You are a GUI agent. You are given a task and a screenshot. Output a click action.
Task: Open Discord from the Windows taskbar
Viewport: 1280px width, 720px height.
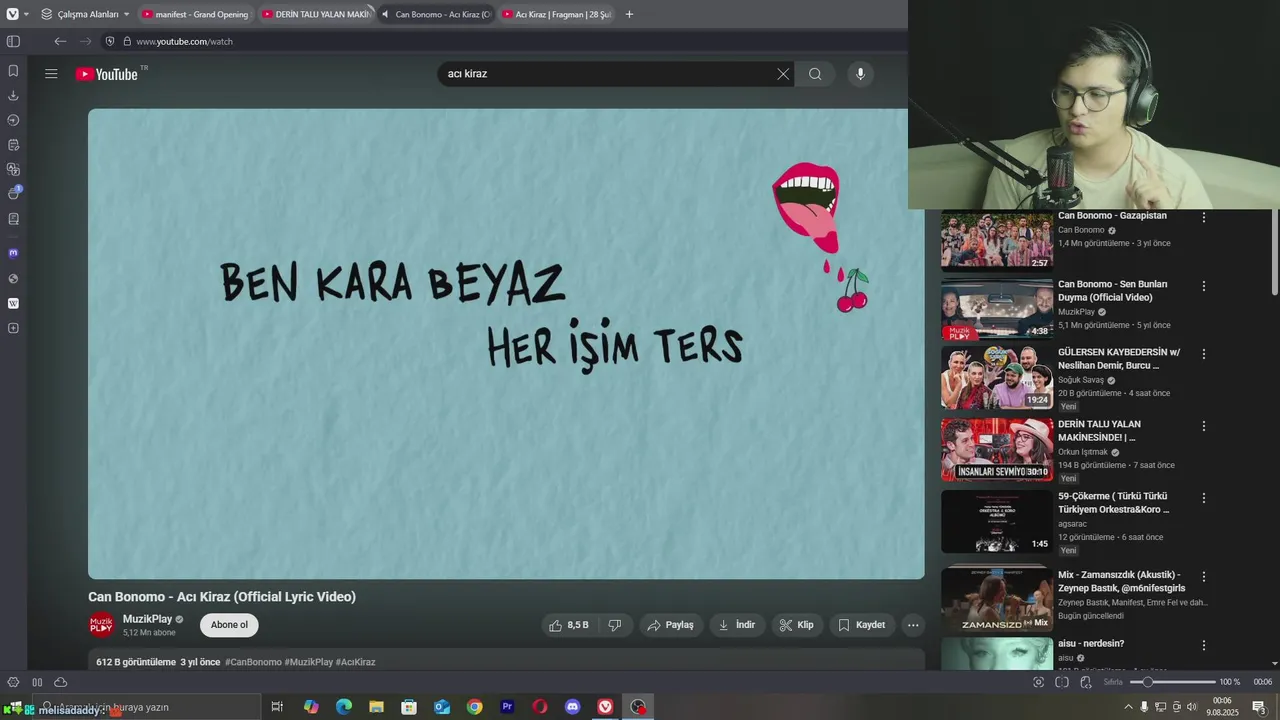click(x=572, y=707)
